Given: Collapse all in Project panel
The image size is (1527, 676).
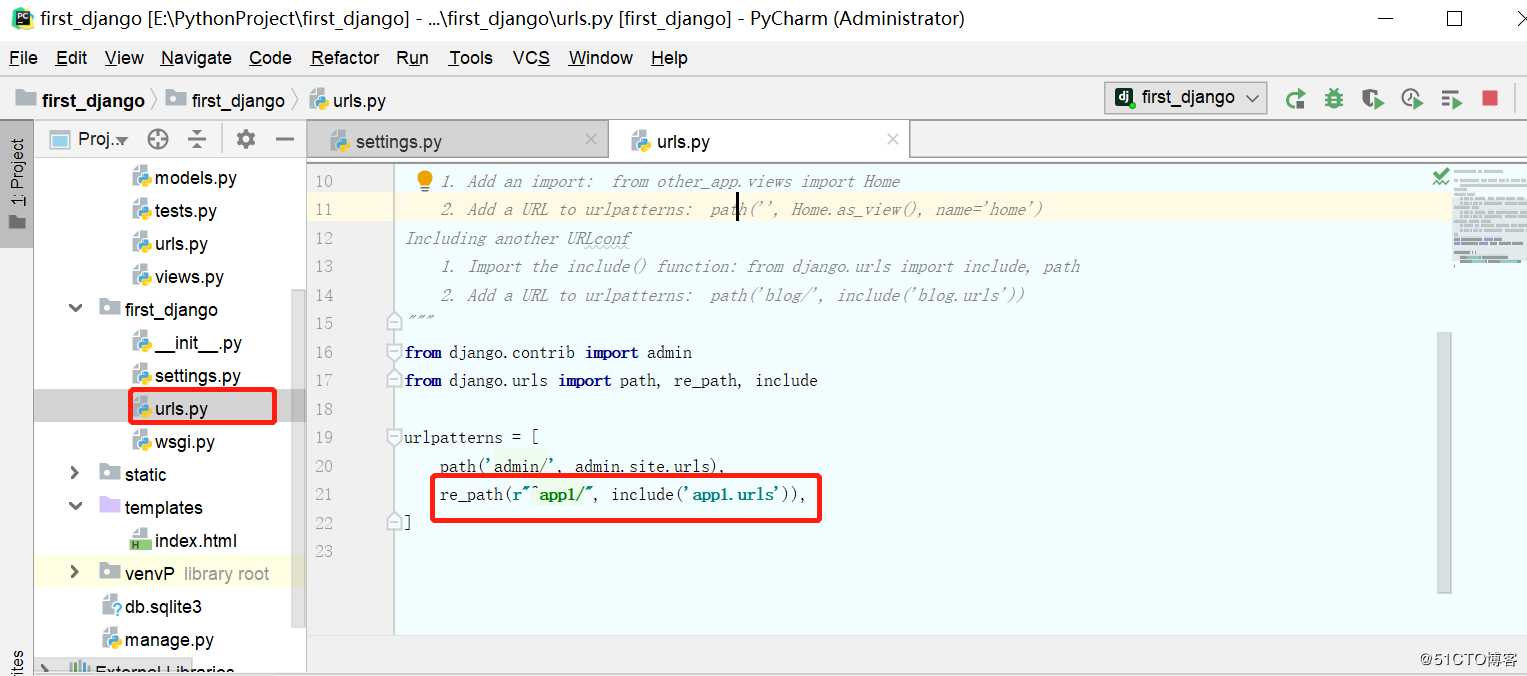Looking at the screenshot, I should 198,139.
